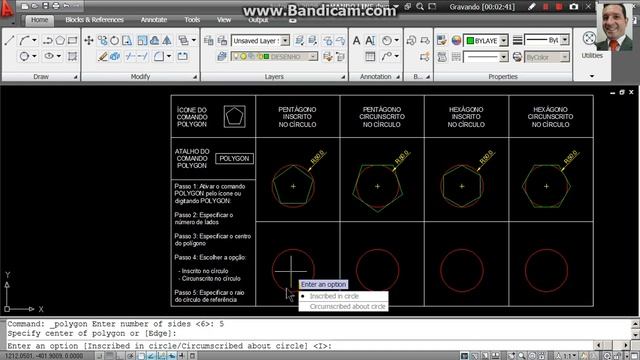640x360 pixels.
Task: Select the Ellipse tool
Action: point(49,56)
